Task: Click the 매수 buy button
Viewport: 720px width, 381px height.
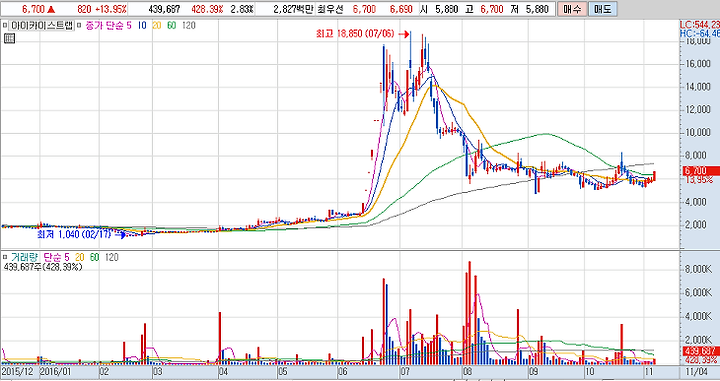Action: 572,9
